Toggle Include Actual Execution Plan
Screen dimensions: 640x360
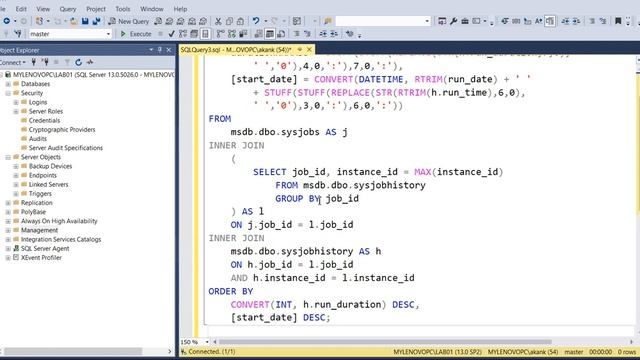220,34
